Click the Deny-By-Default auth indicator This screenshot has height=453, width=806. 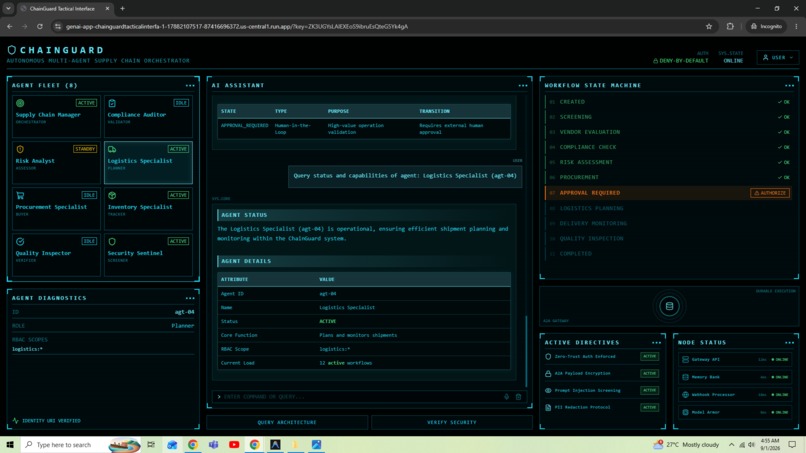[681, 61]
